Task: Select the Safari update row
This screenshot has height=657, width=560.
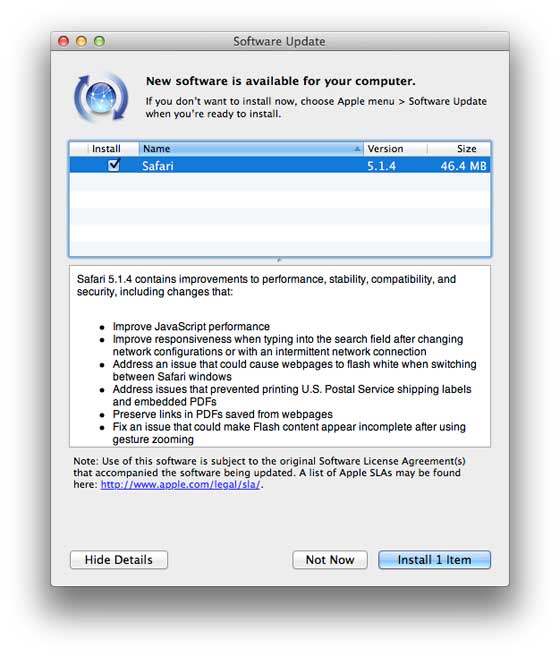Action: pyautogui.click(x=280, y=165)
